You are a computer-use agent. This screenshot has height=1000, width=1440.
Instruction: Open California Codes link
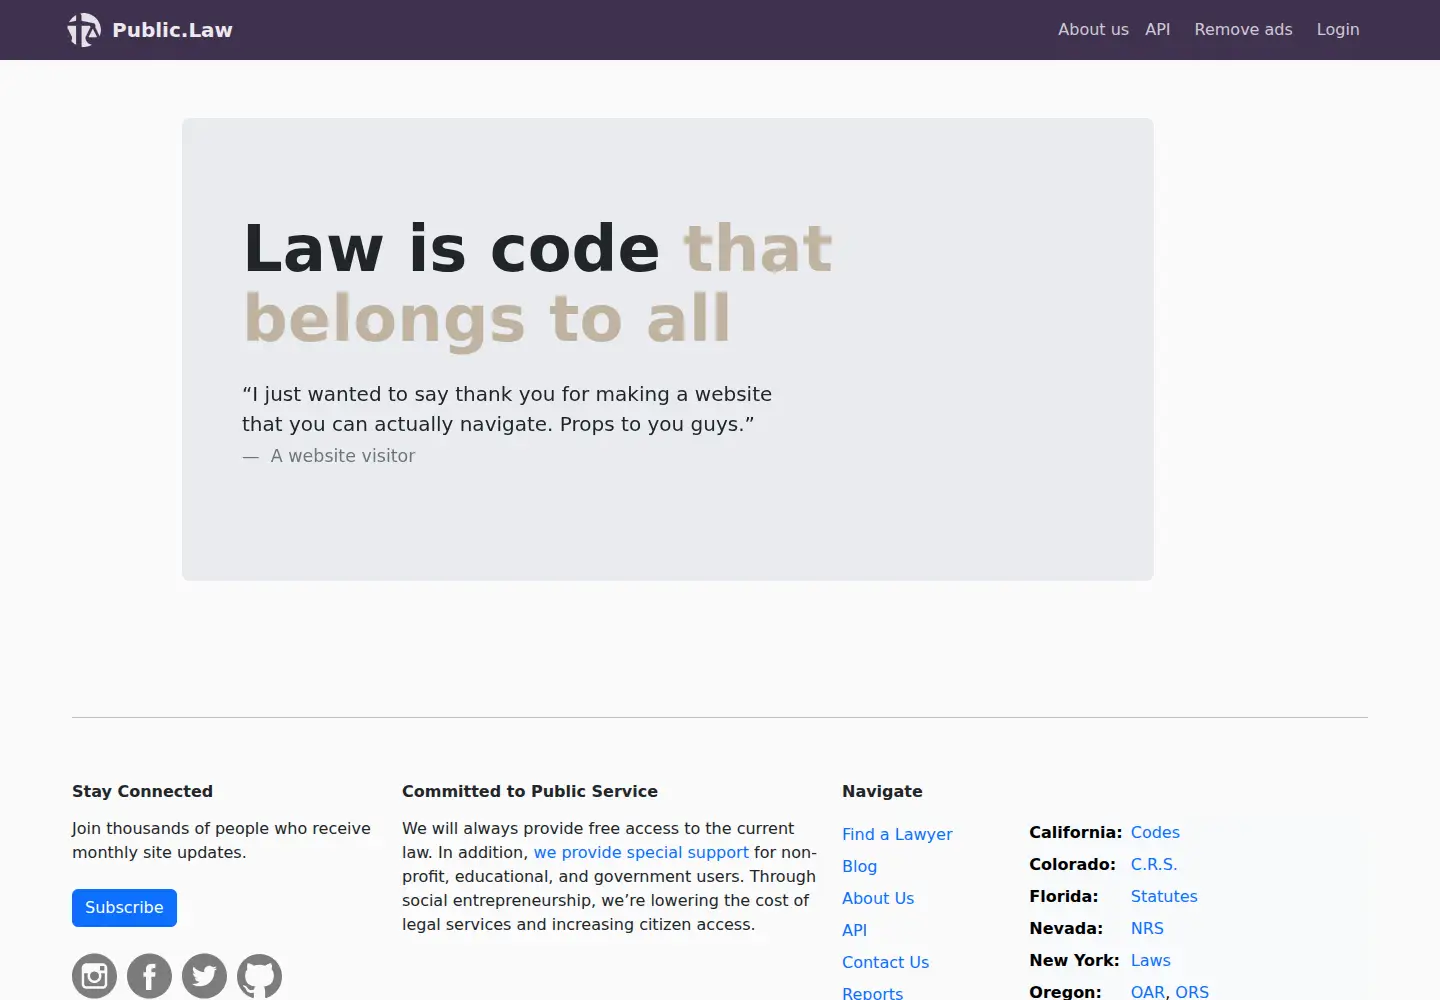pyautogui.click(x=1155, y=832)
